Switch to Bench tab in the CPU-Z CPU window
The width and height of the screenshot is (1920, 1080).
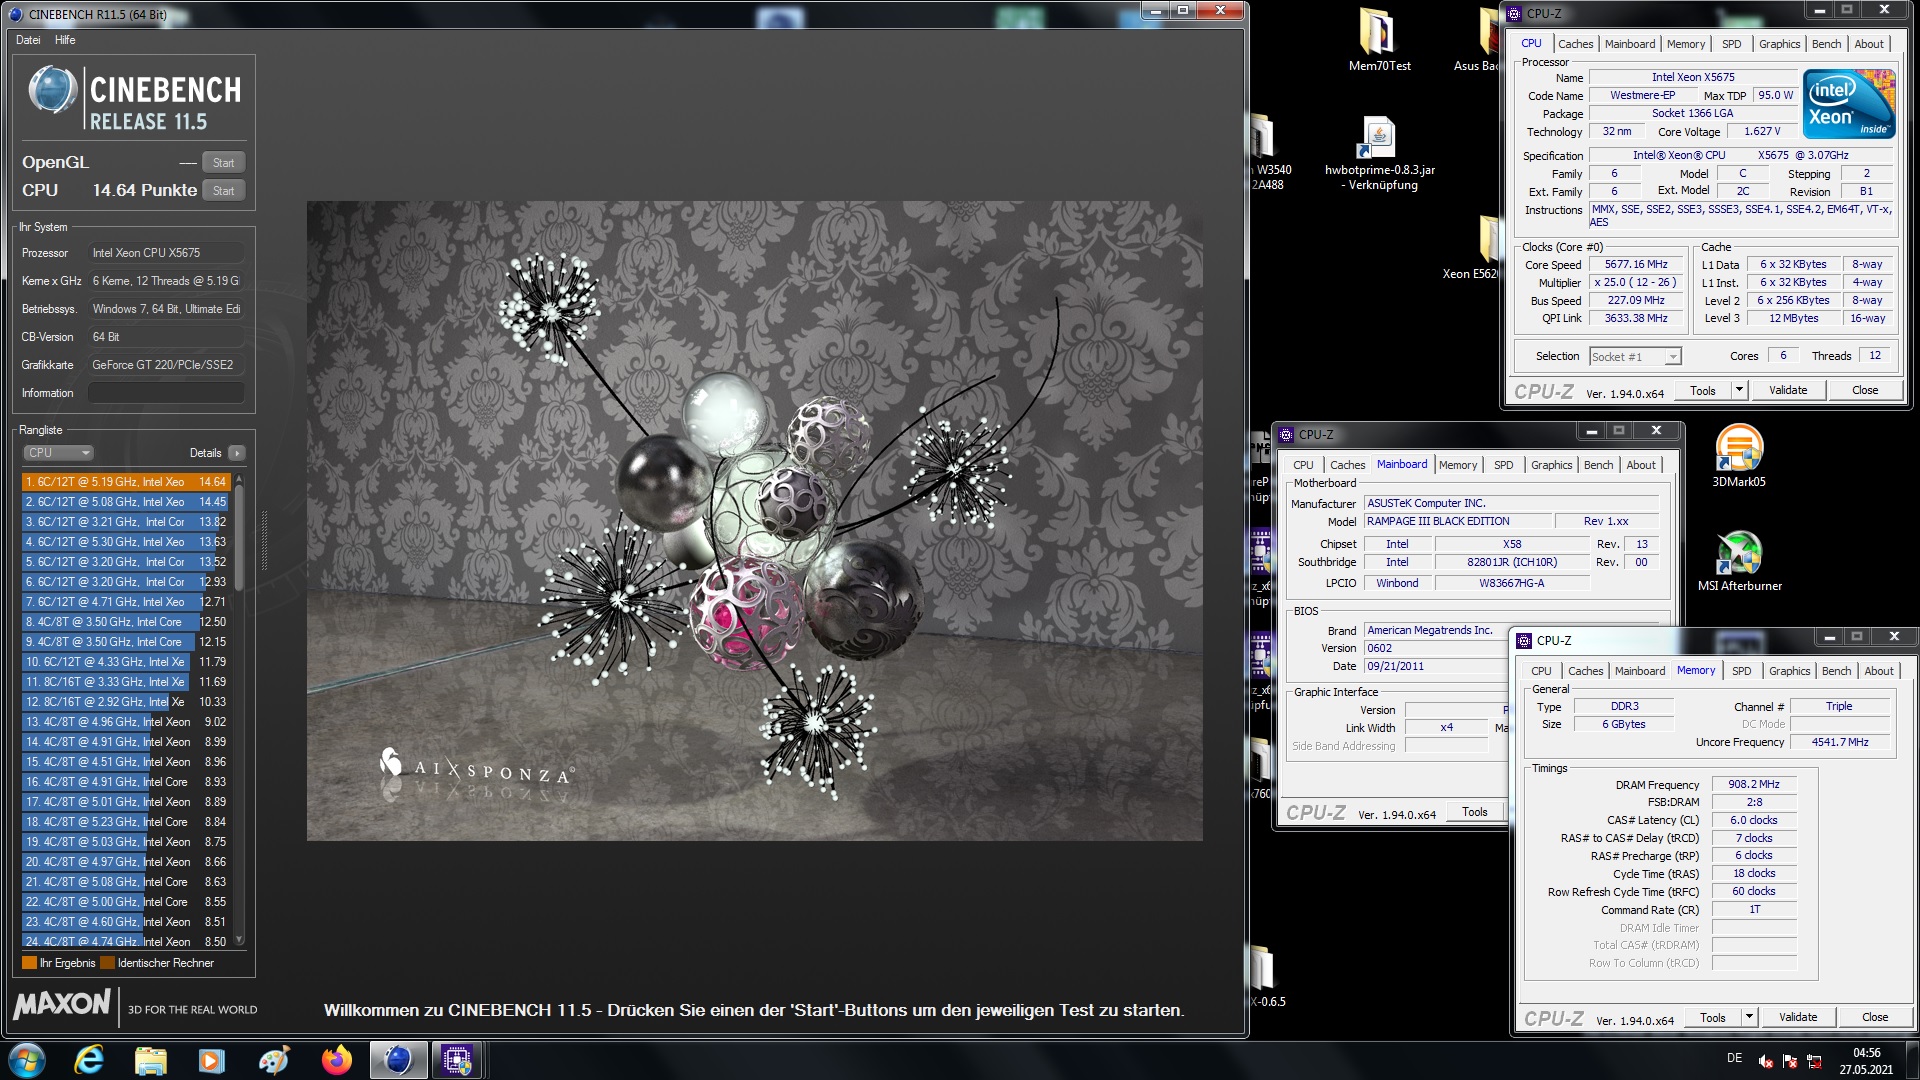coord(1826,44)
